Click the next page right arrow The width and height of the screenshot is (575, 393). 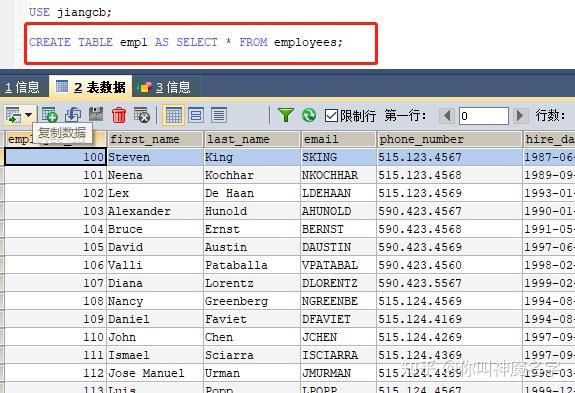tap(520, 116)
